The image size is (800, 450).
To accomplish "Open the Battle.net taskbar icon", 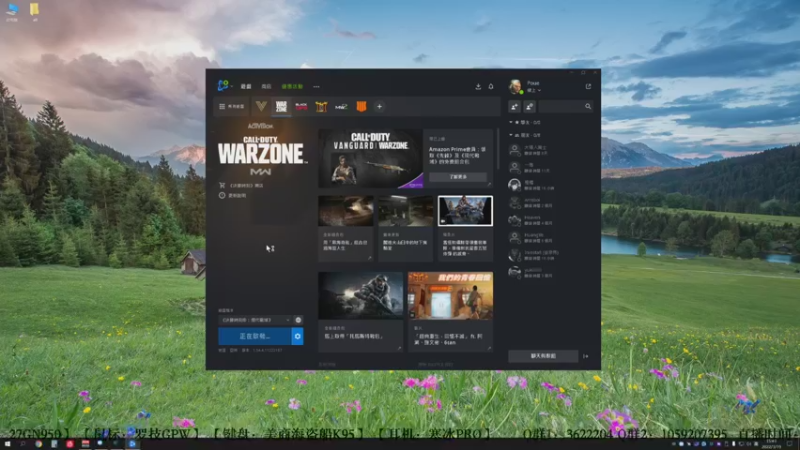I will click(132, 444).
